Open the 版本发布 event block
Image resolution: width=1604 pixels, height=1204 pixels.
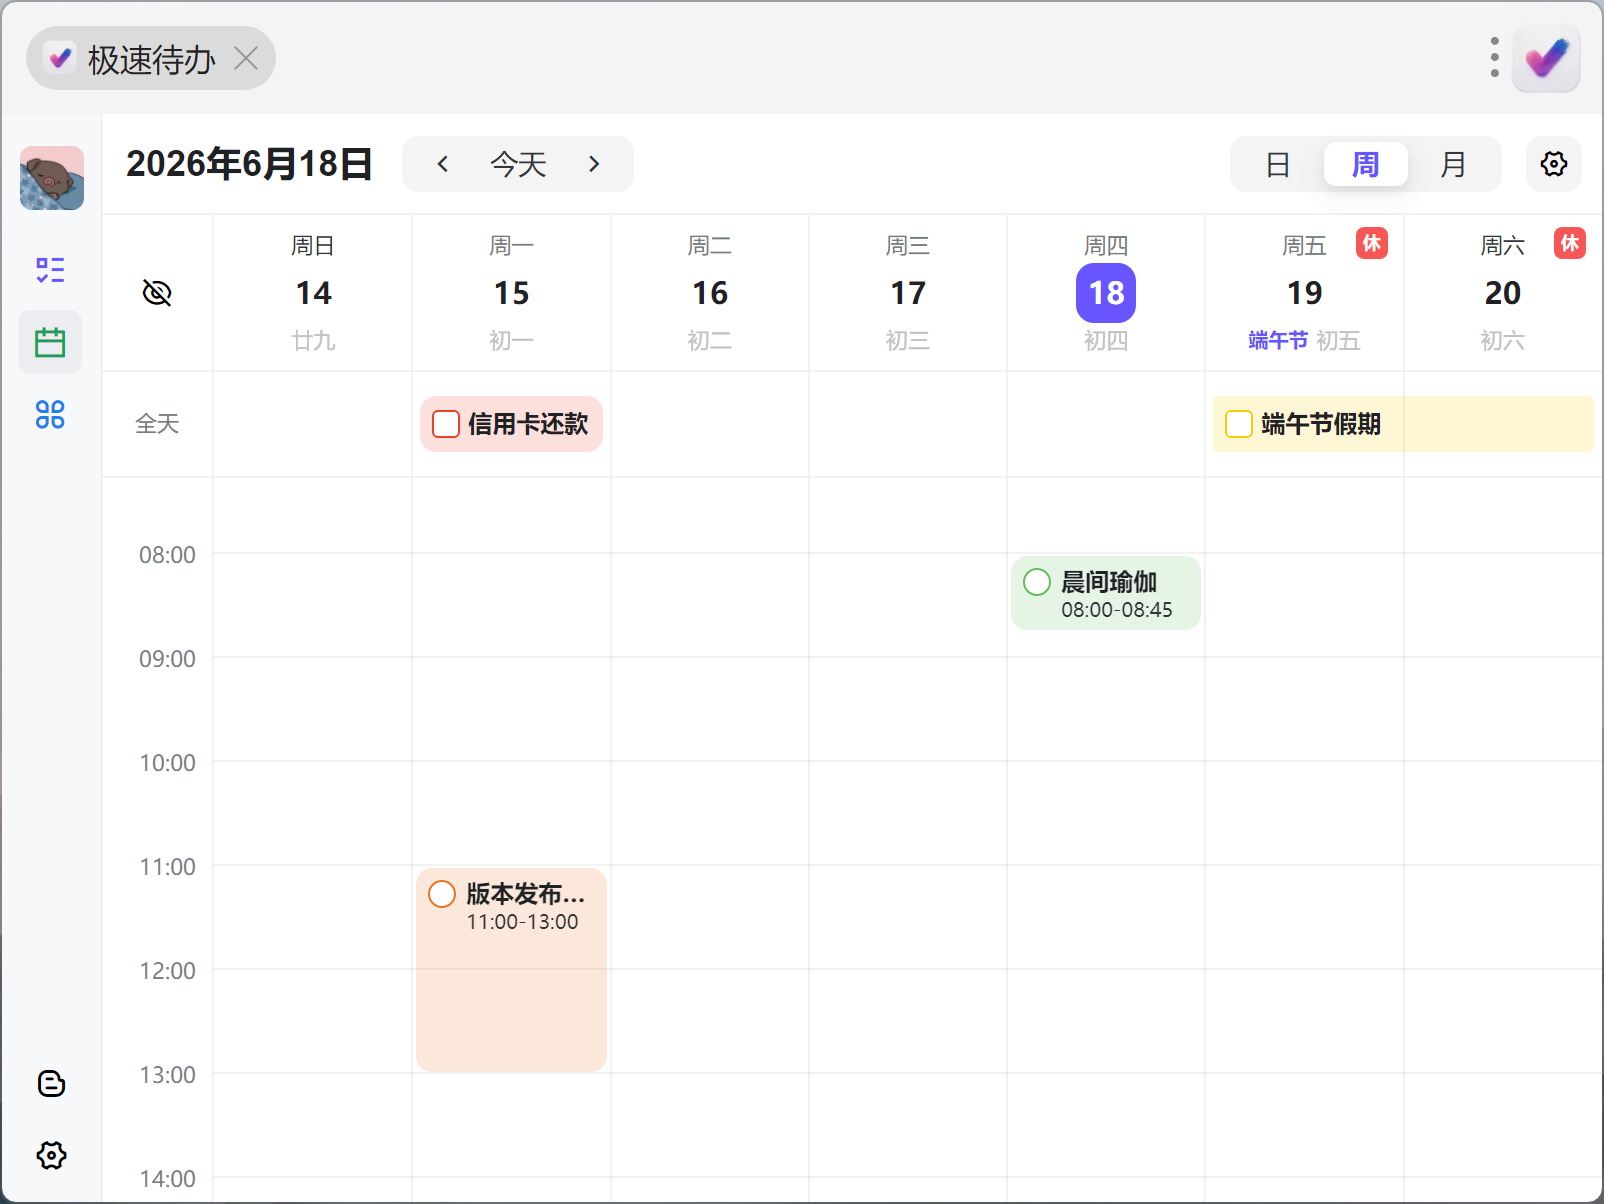click(511, 970)
